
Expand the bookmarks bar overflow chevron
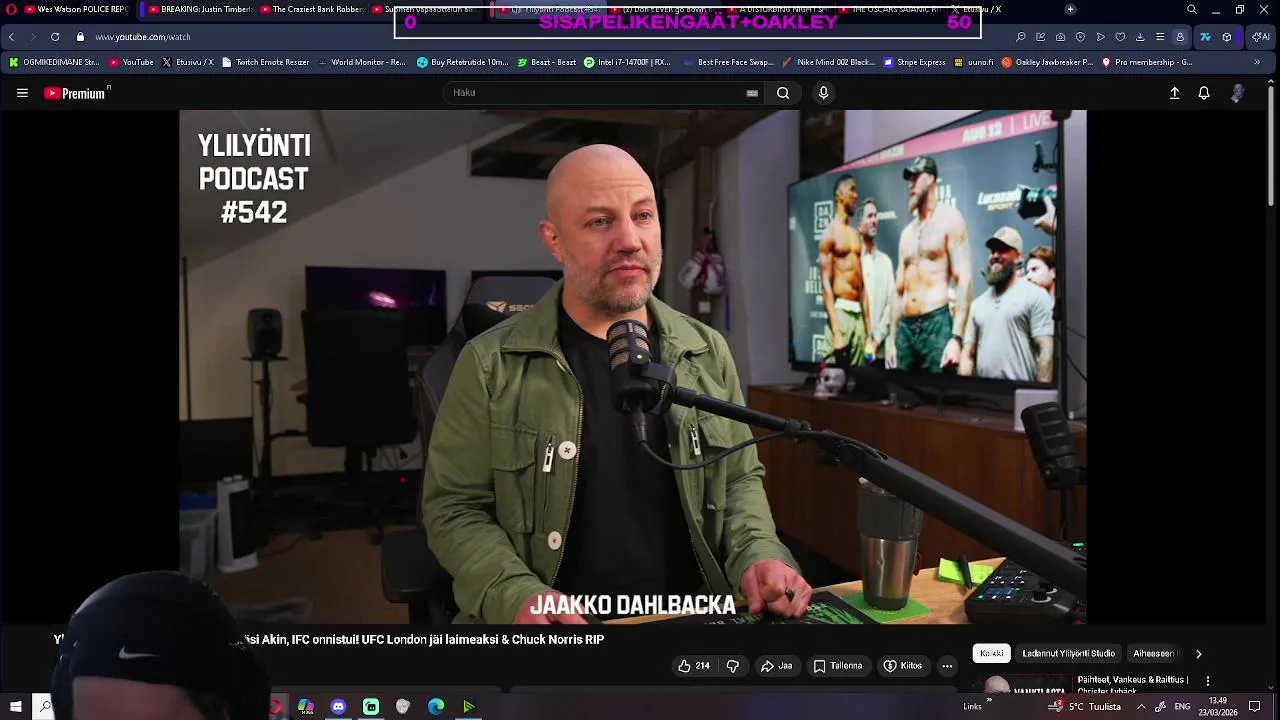tap(1257, 62)
